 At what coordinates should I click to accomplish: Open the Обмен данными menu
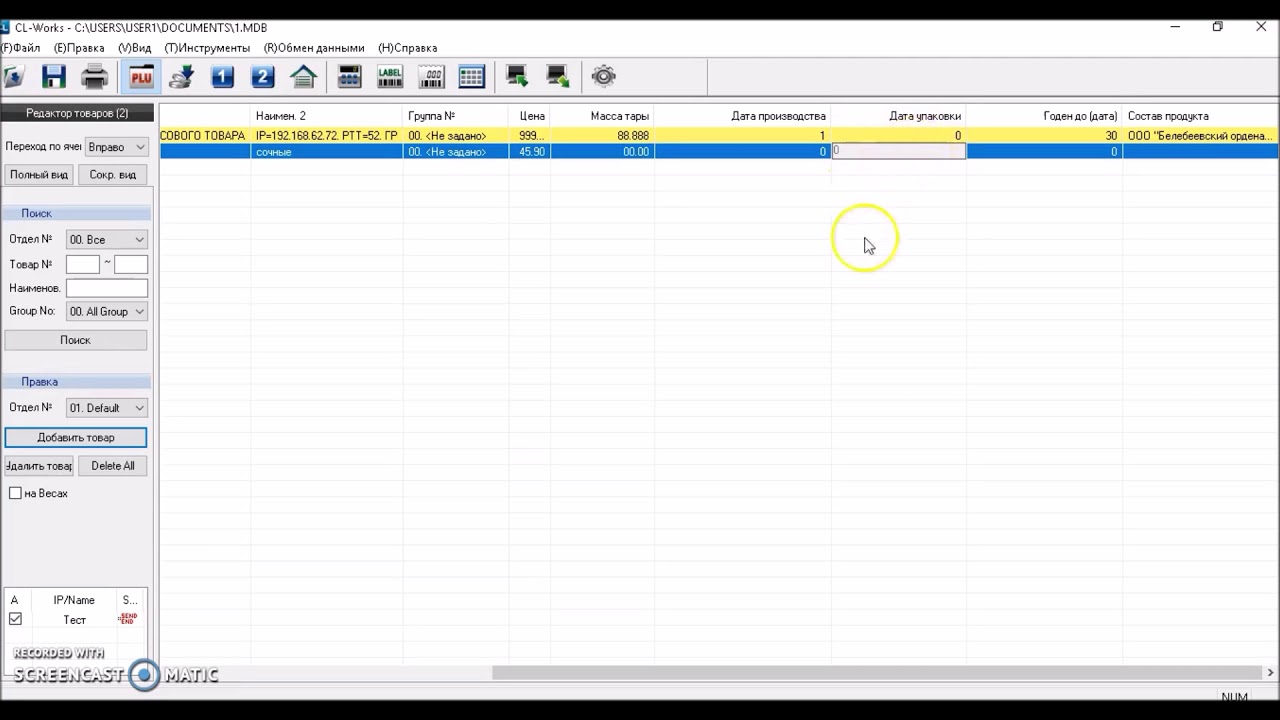314,48
